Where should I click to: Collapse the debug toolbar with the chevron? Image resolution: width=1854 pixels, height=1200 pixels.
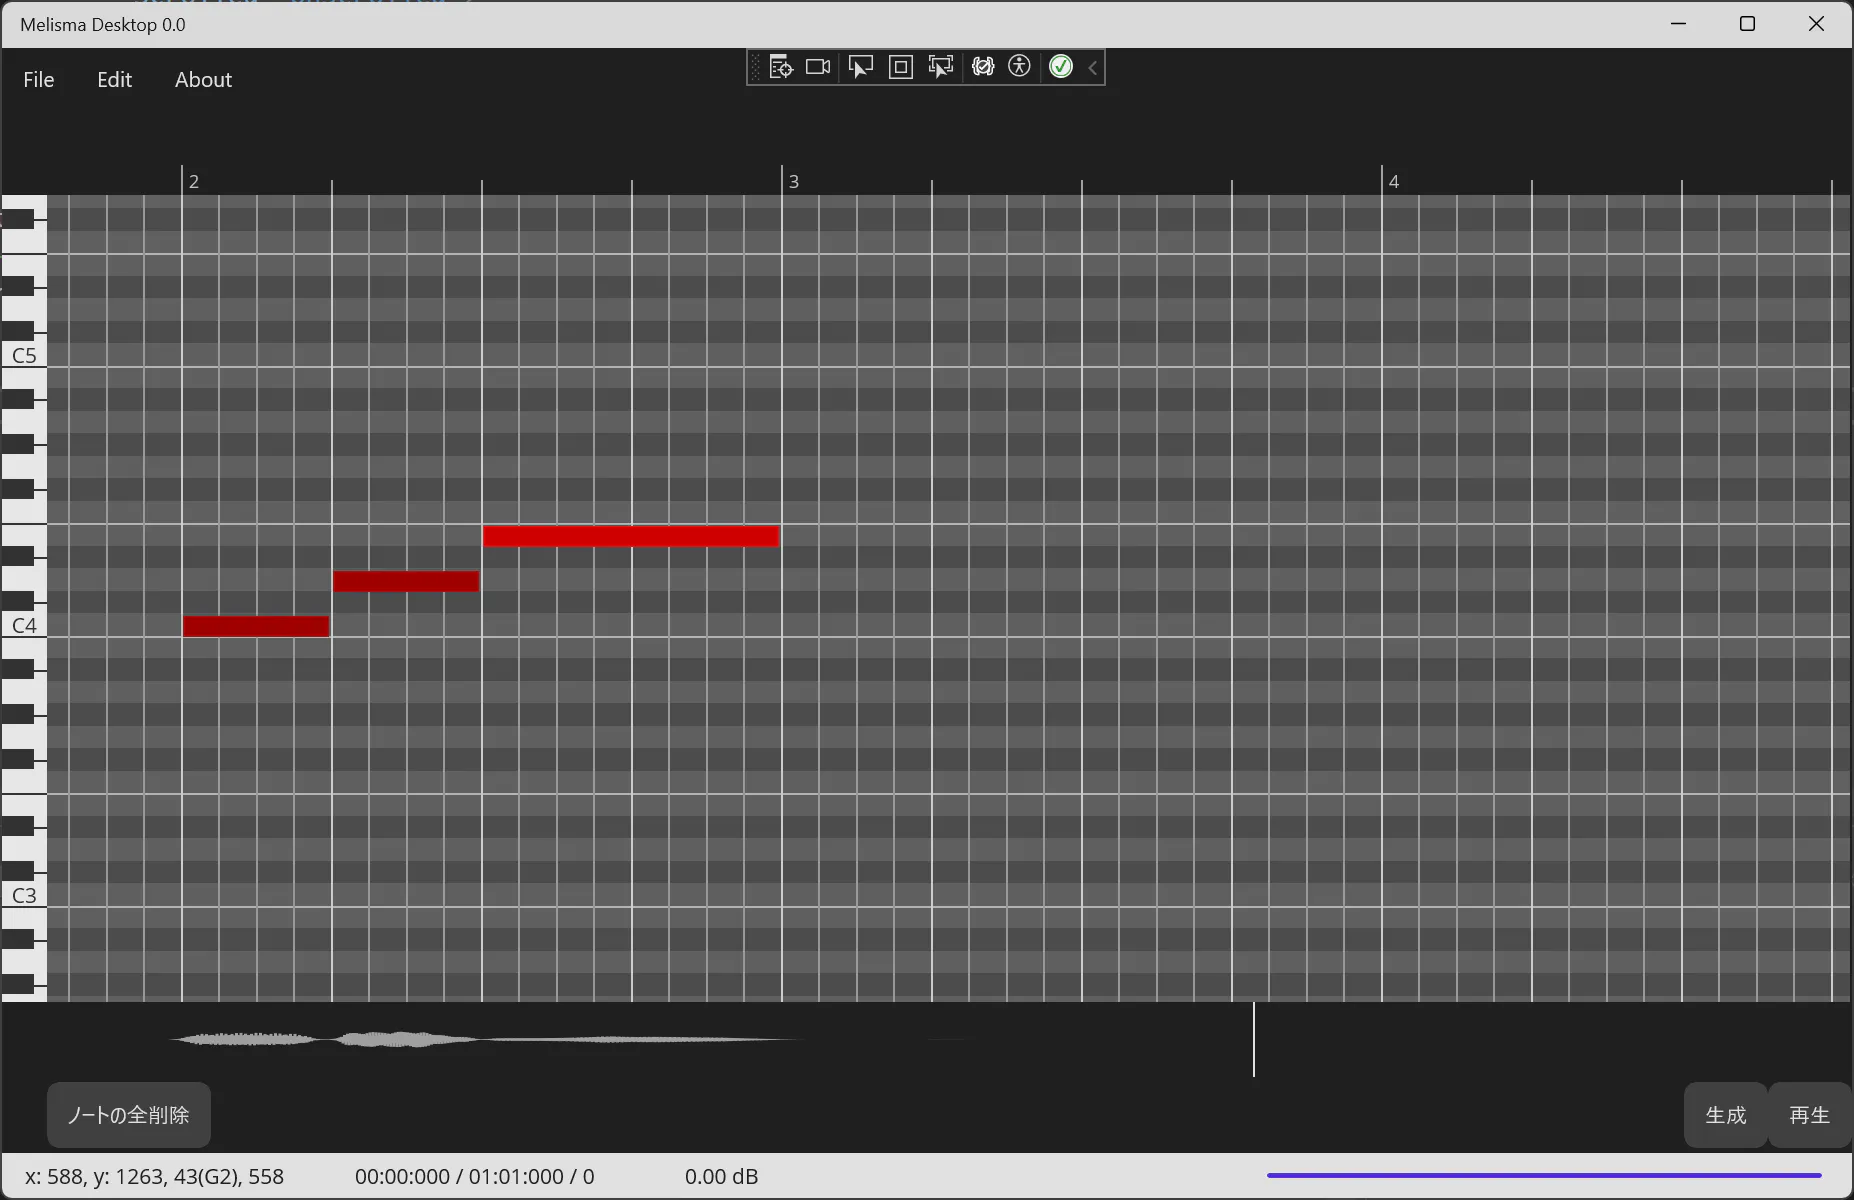pyautogui.click(x=1093, y=67)
